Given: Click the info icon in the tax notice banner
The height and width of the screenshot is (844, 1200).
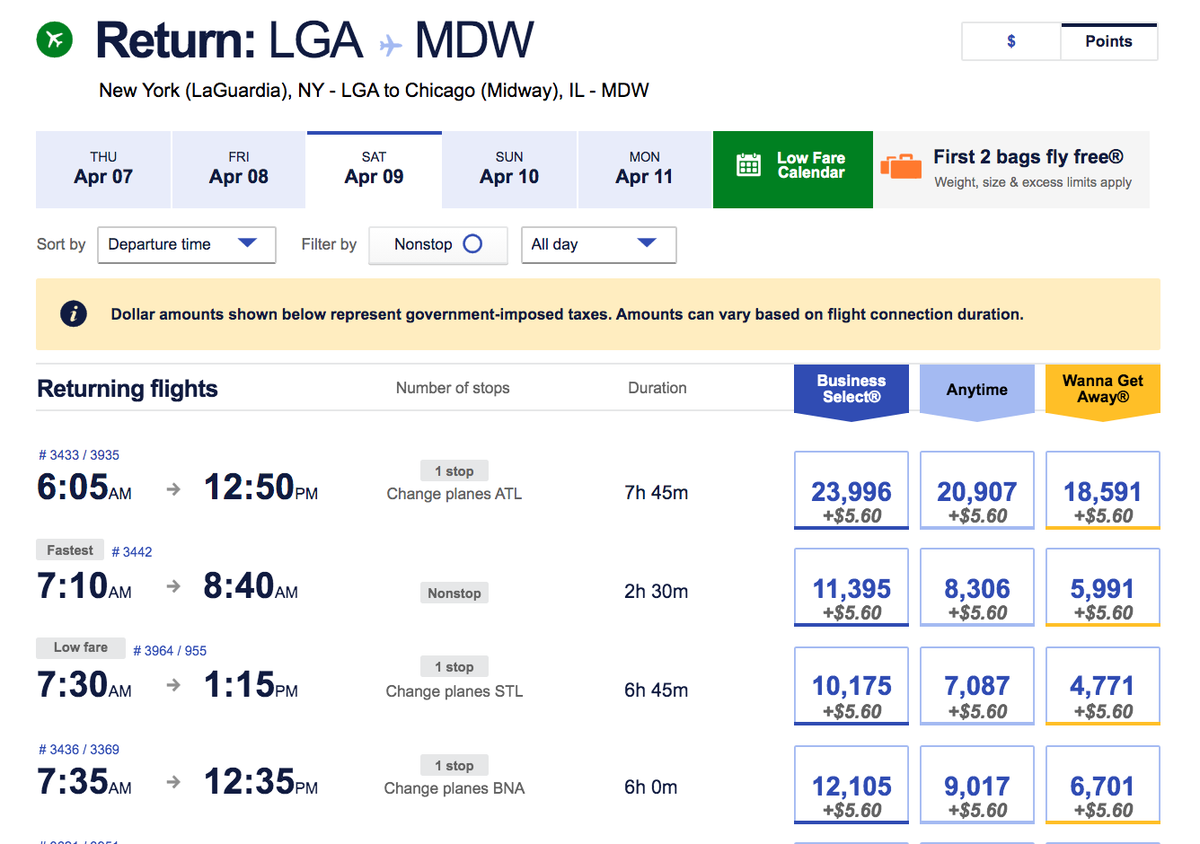Looking at the screenshot, I should [74, 313].
